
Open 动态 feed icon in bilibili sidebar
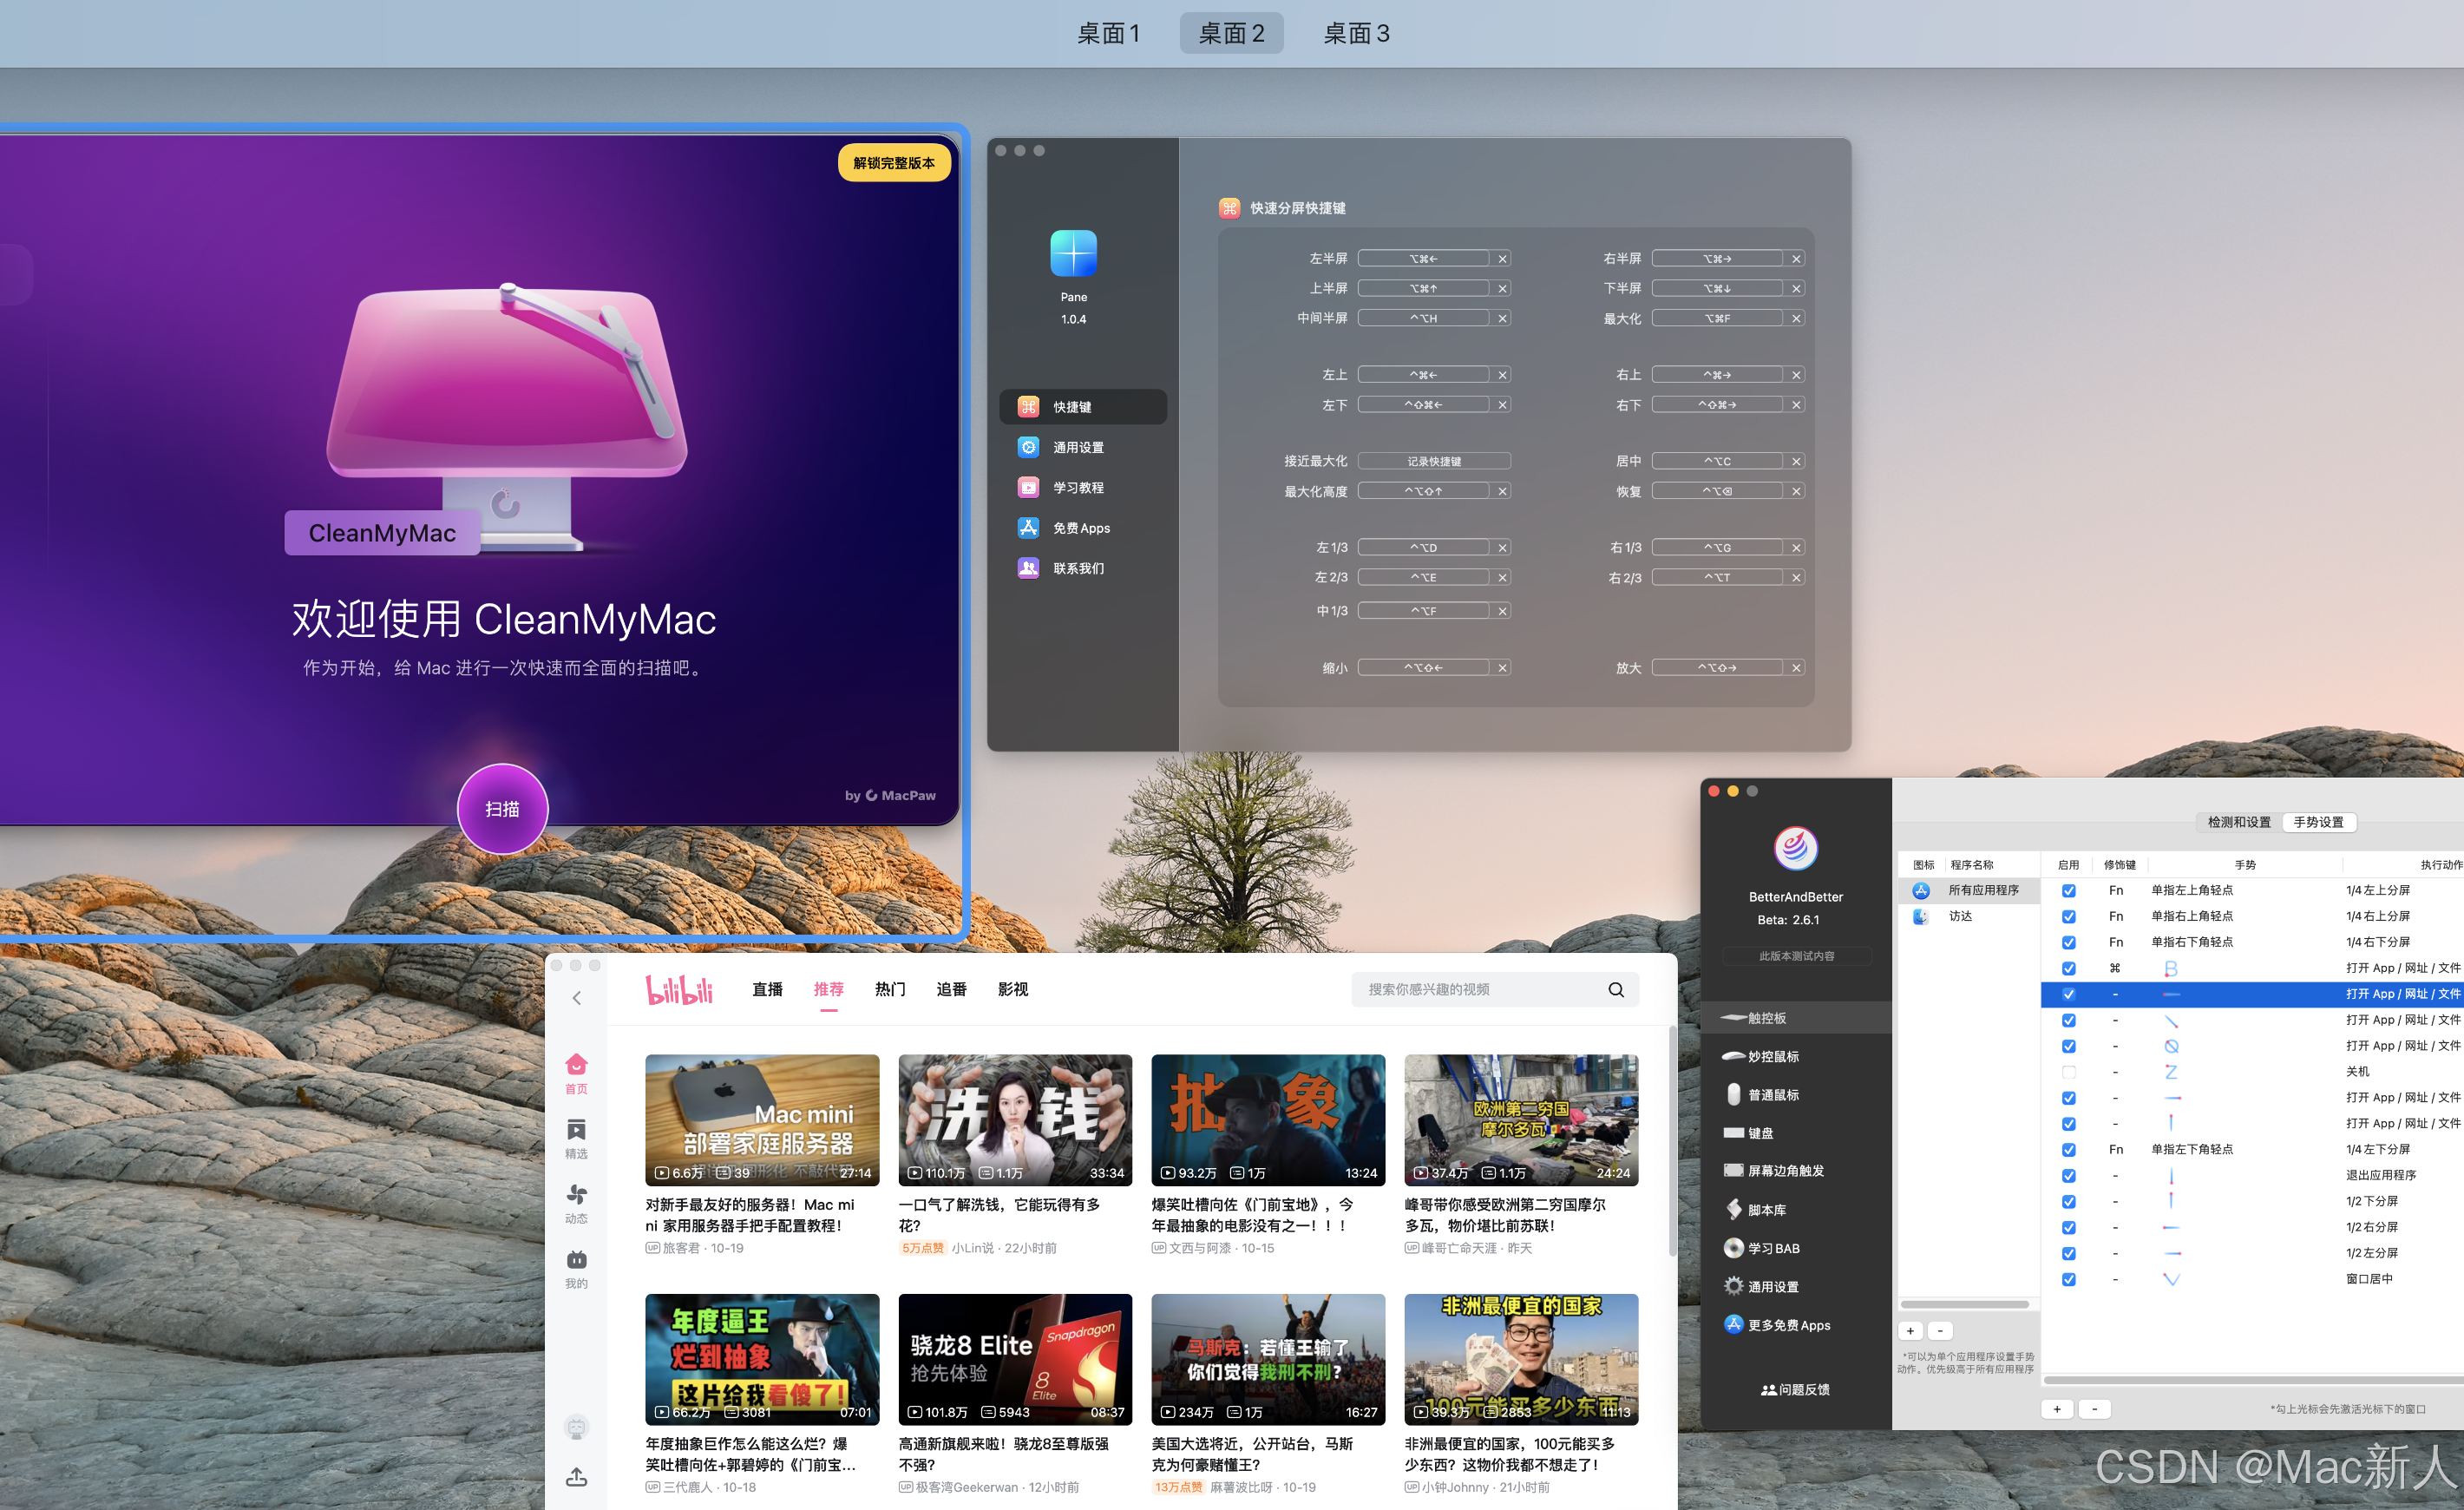tap(576, 1196)
